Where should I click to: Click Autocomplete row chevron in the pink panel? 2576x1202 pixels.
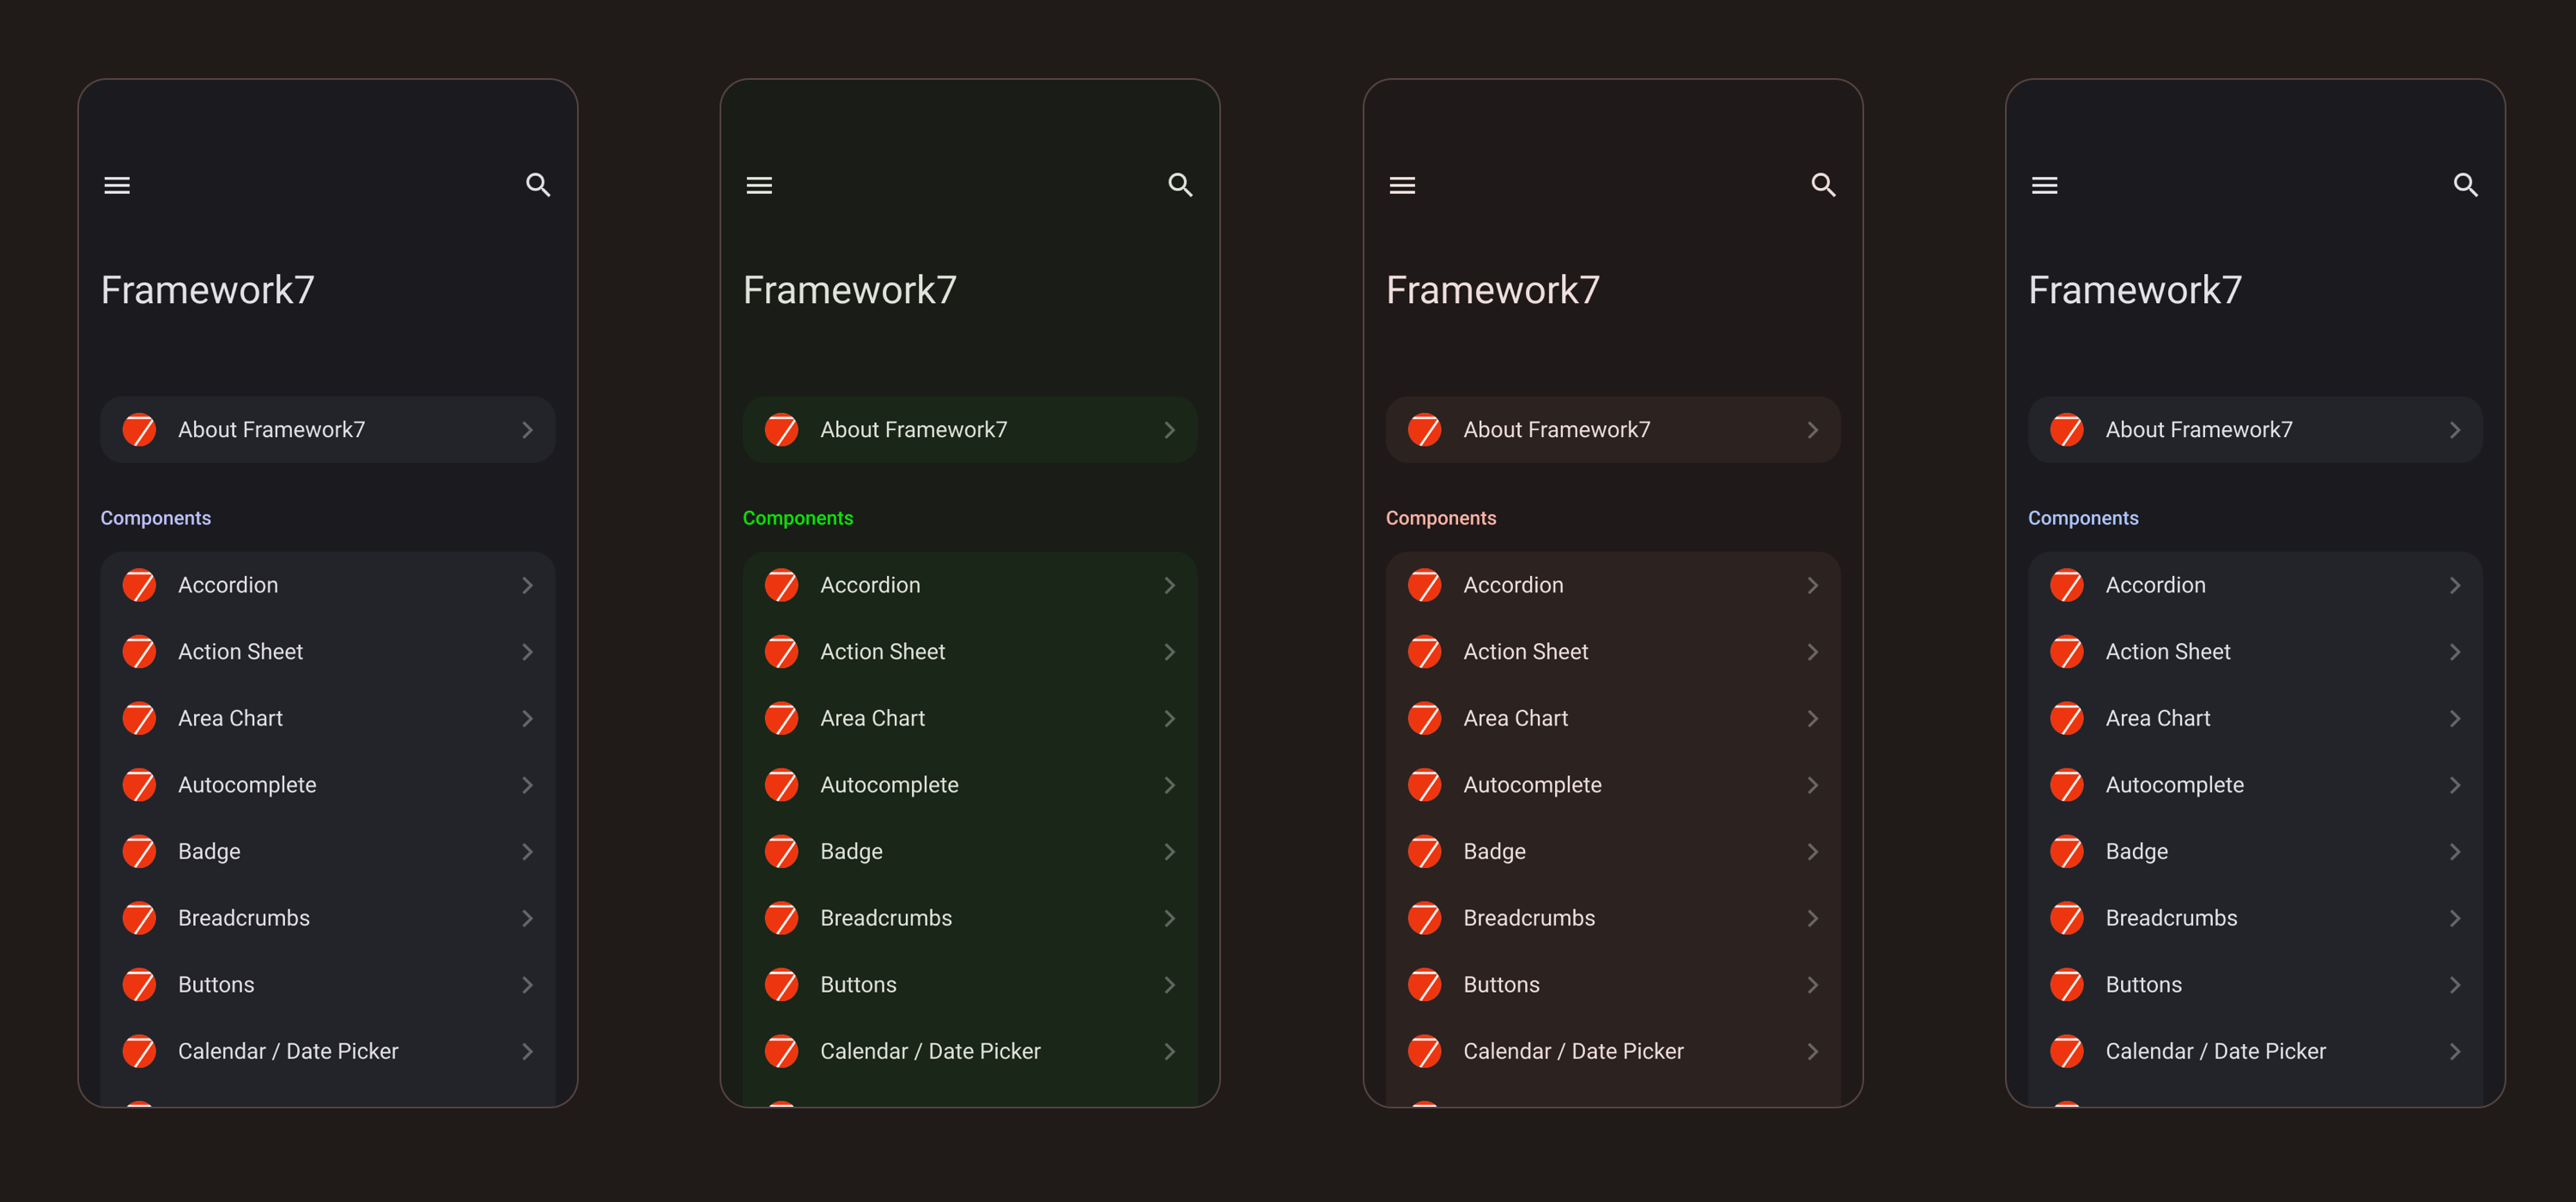point(1812,785)
